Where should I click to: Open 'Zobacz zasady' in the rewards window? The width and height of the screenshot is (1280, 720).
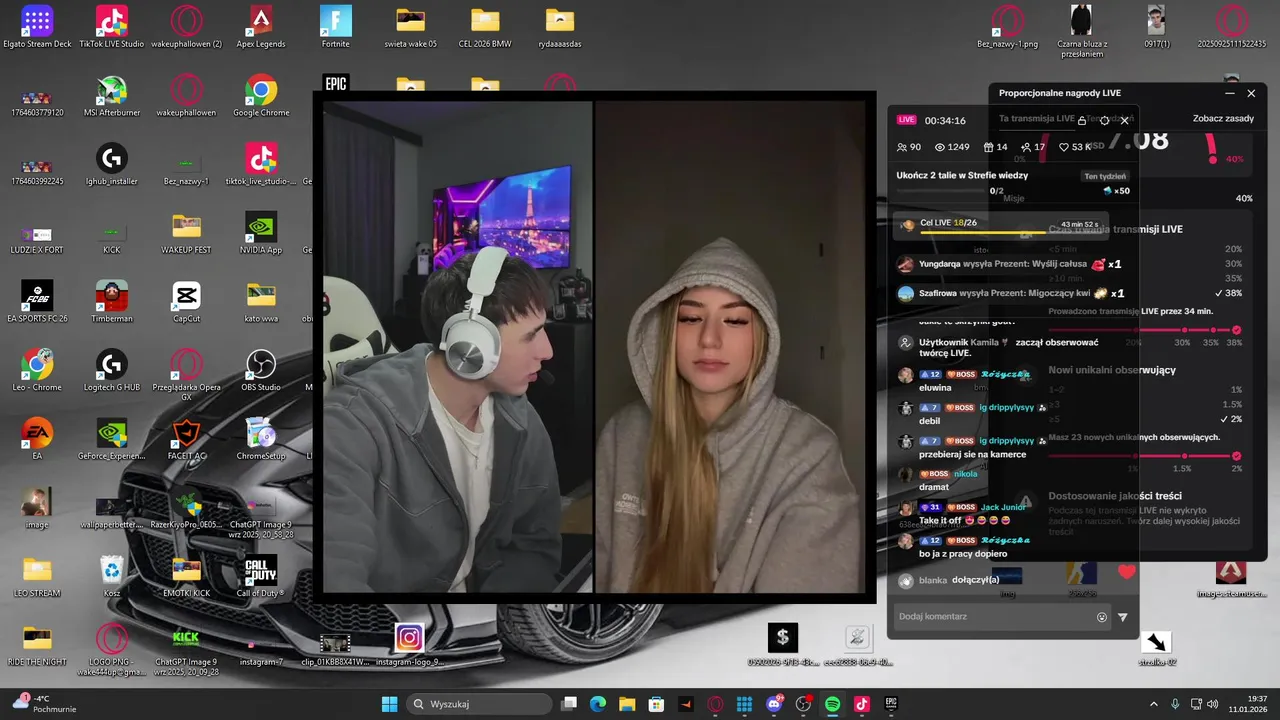[x=1223, y=118]
